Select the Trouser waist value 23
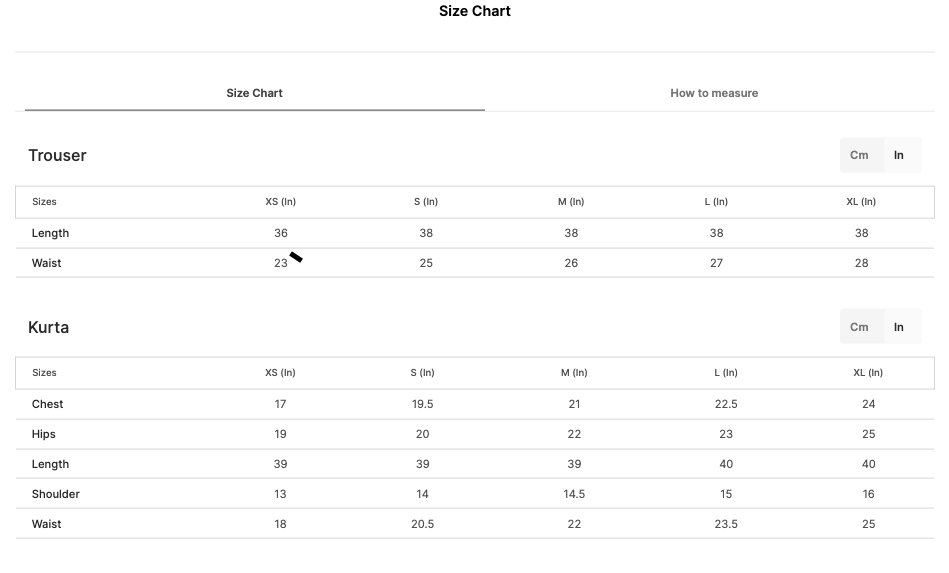Screen dimensions: 949x573 click(280, 263)
